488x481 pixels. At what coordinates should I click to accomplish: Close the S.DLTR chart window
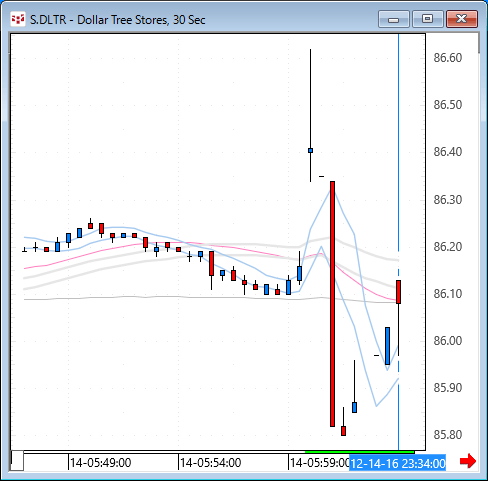pyautogui.click(x=462, y=19)
